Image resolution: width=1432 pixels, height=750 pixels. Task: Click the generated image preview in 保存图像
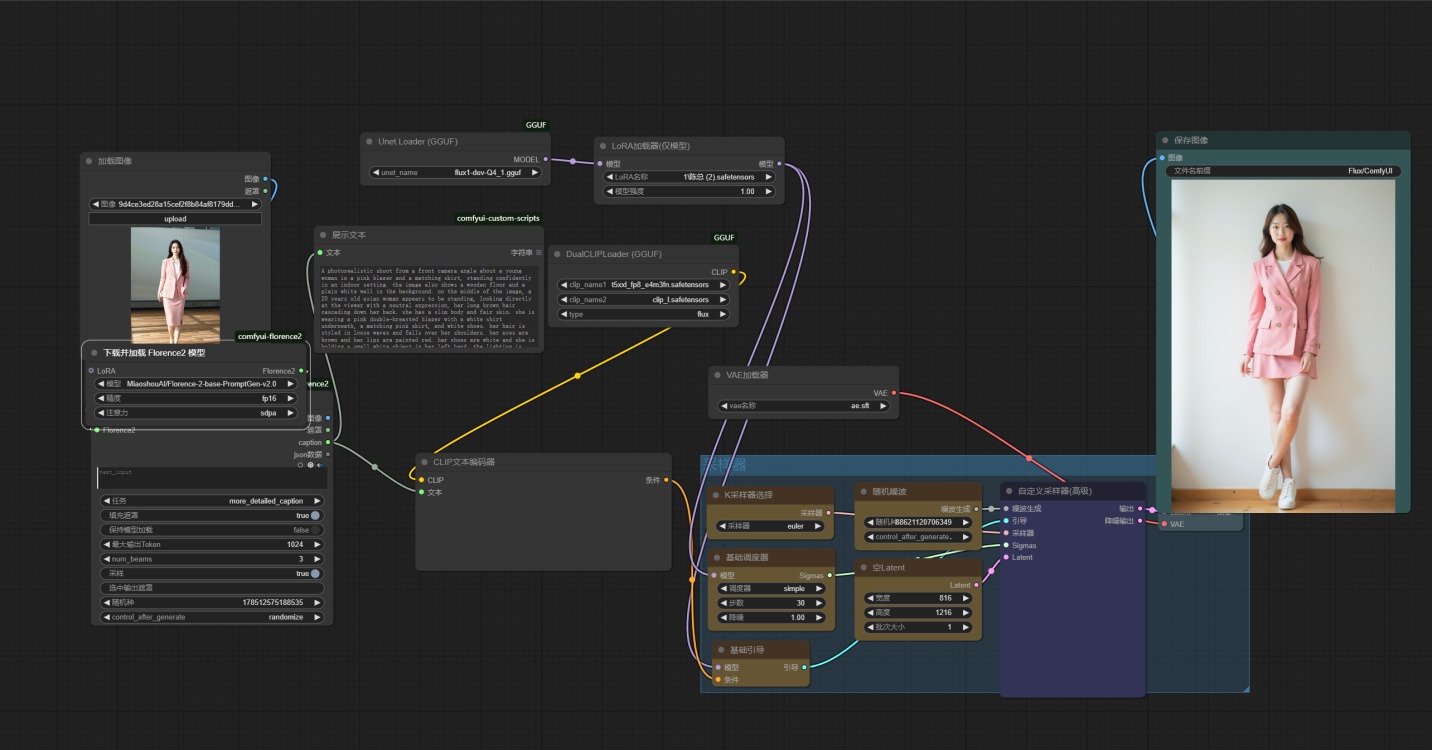(1283, 345)
